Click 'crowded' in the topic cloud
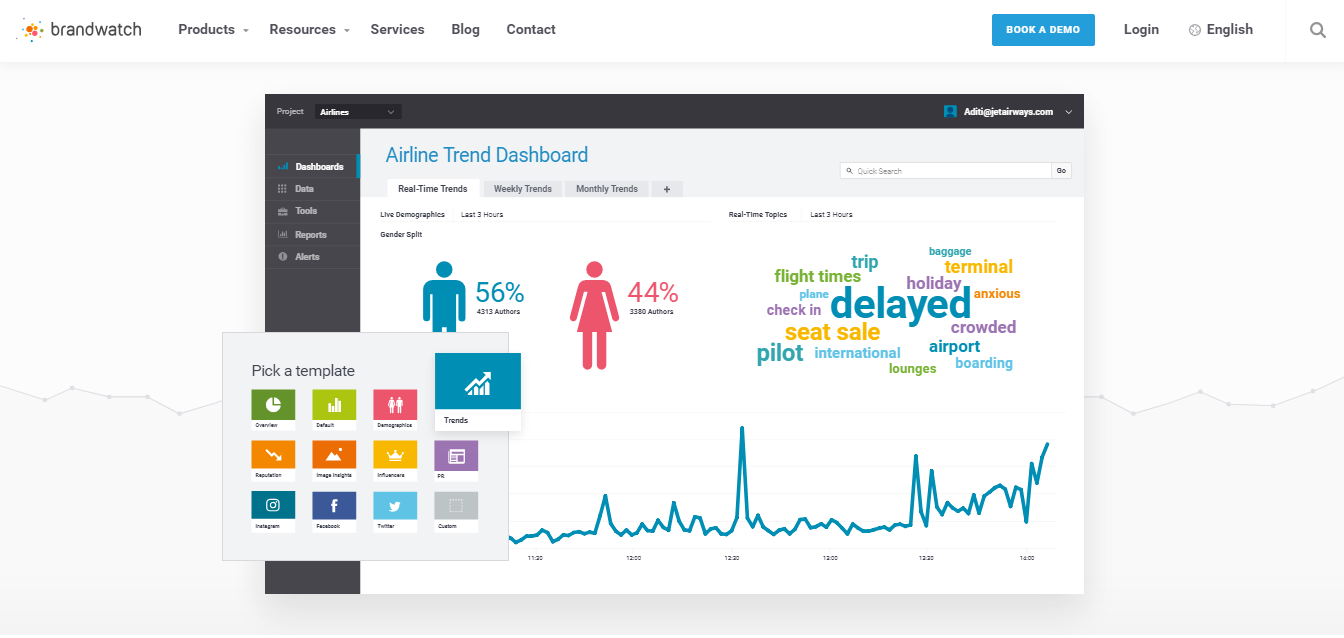Screen dimensions: 1344x638 coord(983,327)
